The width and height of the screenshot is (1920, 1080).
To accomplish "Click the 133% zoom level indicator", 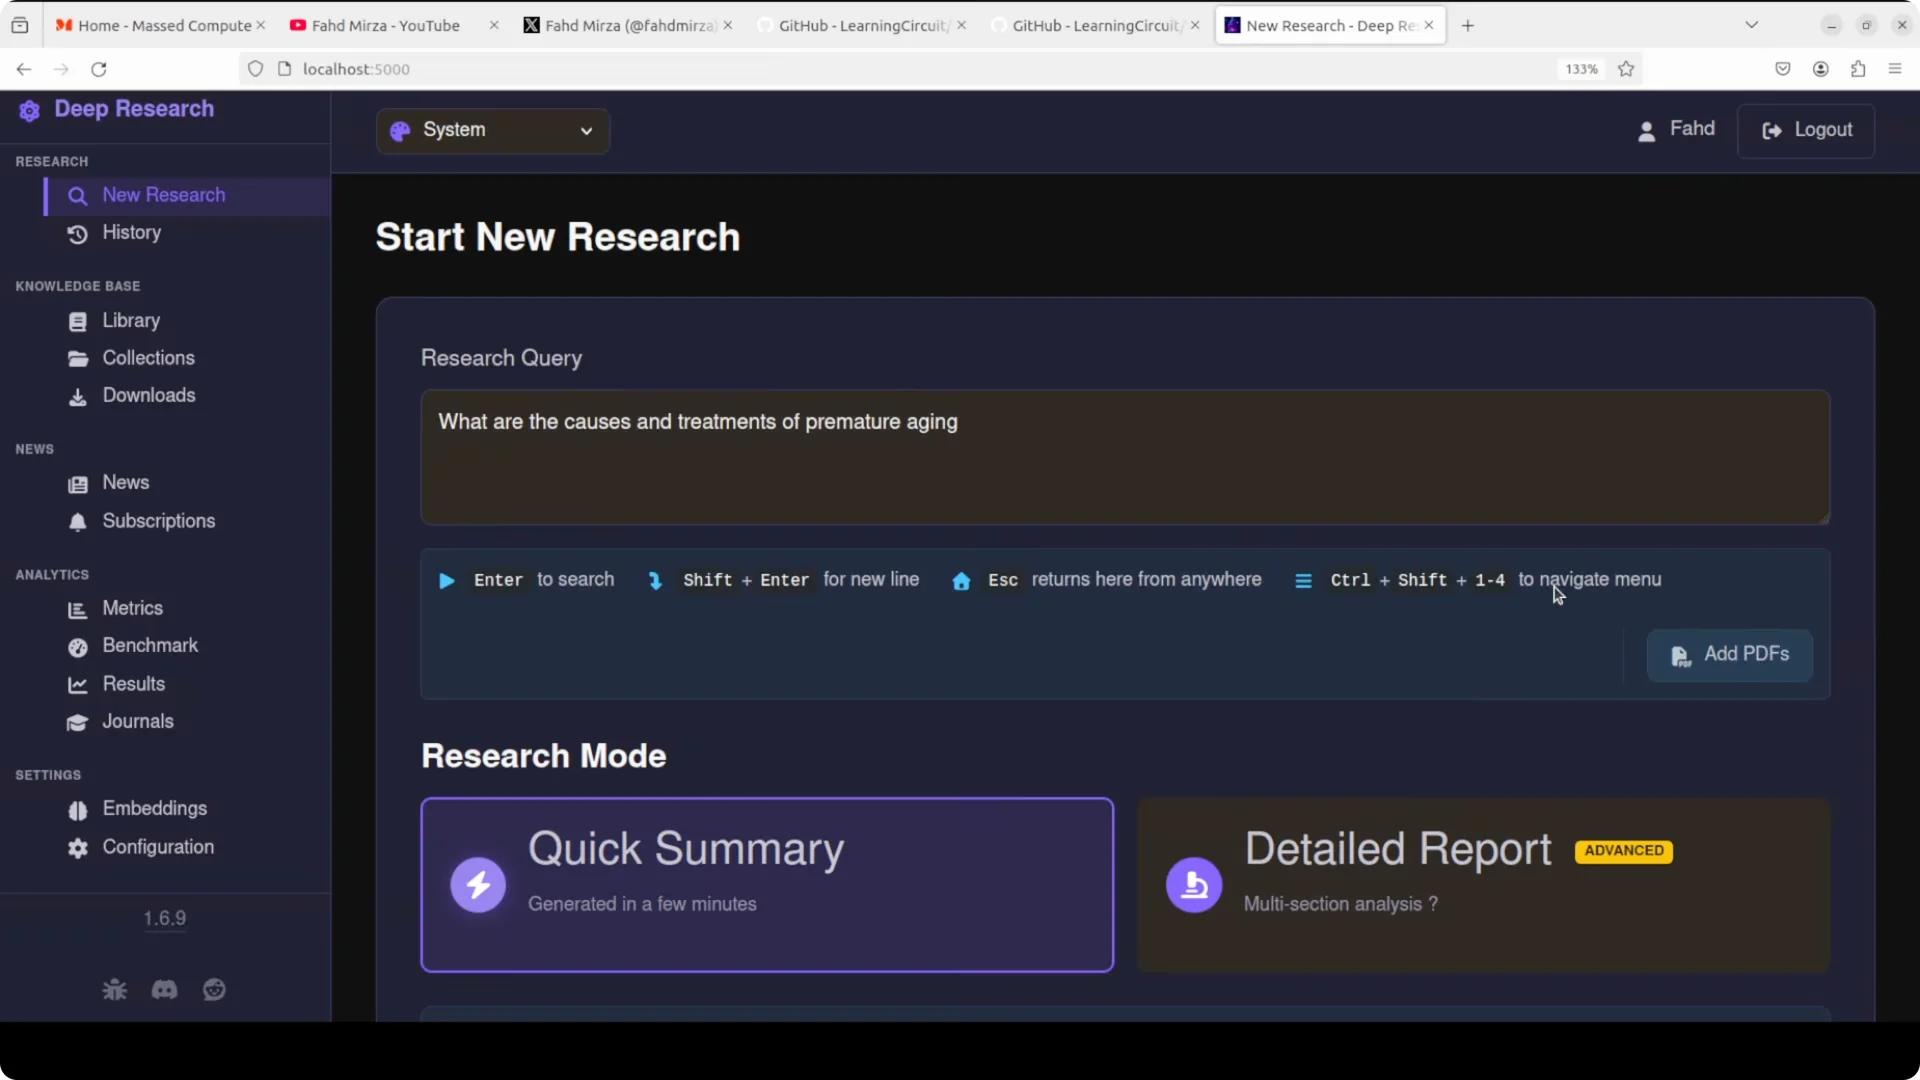I will pyautogui.click(x=1581, y=69).
